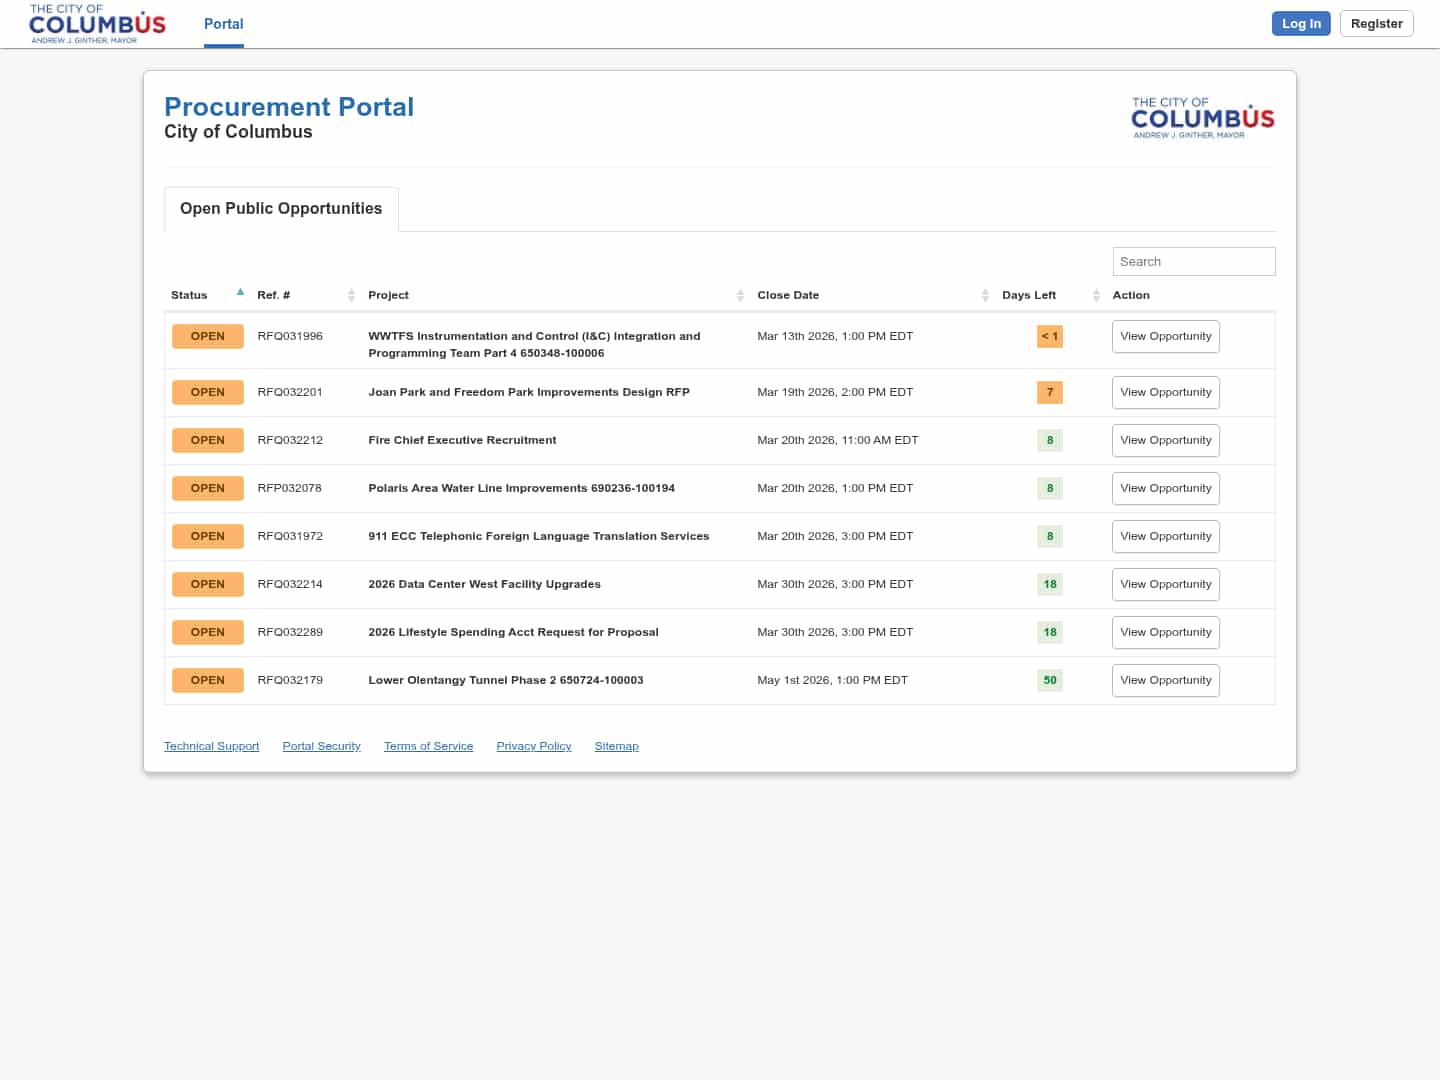View opportunity for Lower Olentangy Tunnel Phase 2
The height and width of the screenshot is (1080, 1440).
click(1165, 680)
